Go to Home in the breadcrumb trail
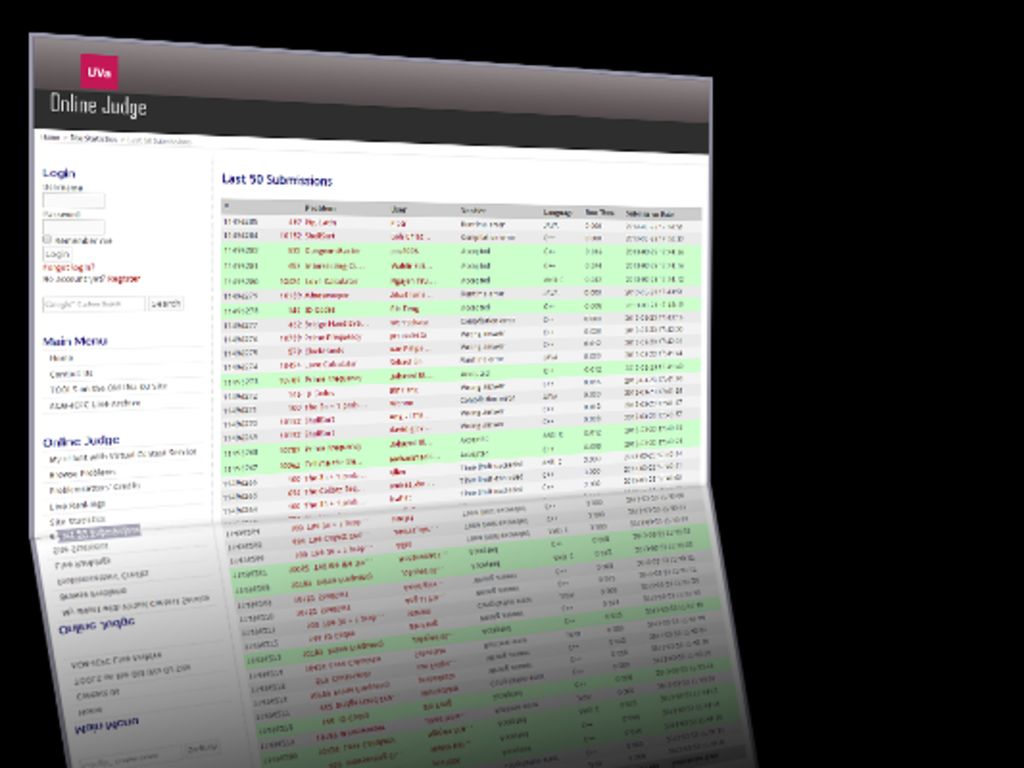Viewport: 1024px width, 768px height. tap(49, 136)
